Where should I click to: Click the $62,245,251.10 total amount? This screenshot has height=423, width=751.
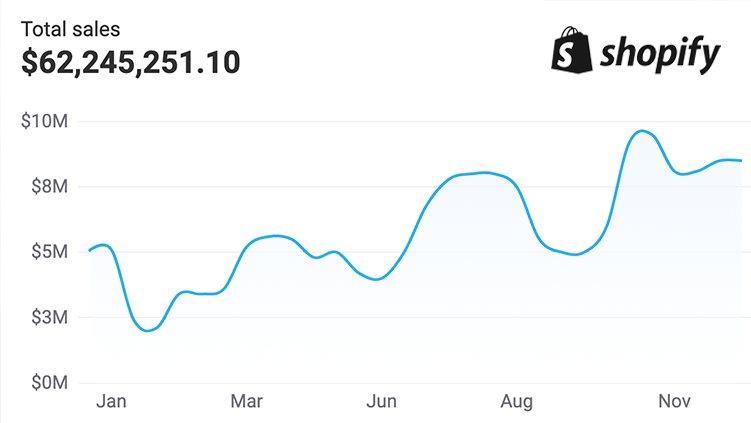point(131,62)
